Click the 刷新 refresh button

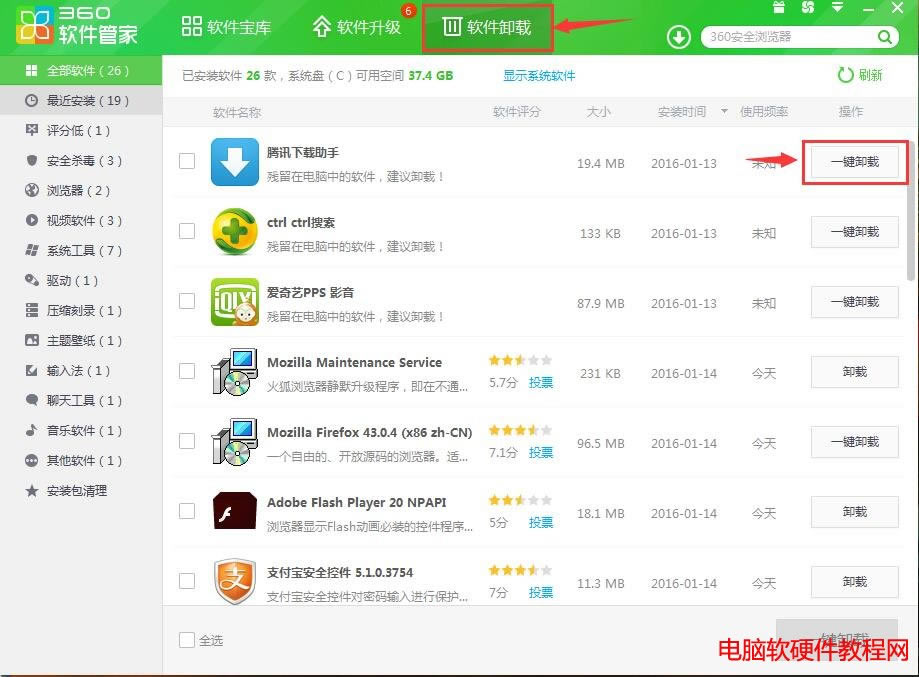pyautogui.click(x=860, y=75)
